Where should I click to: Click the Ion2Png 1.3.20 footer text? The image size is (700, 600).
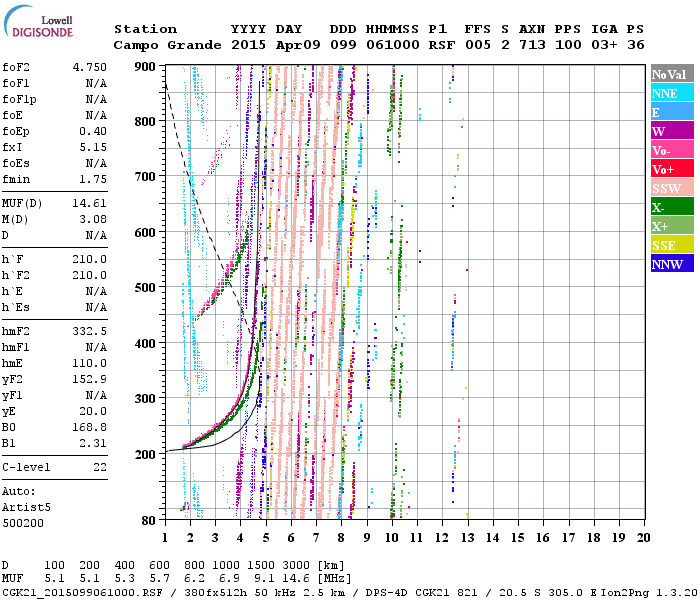click(649, 592)
